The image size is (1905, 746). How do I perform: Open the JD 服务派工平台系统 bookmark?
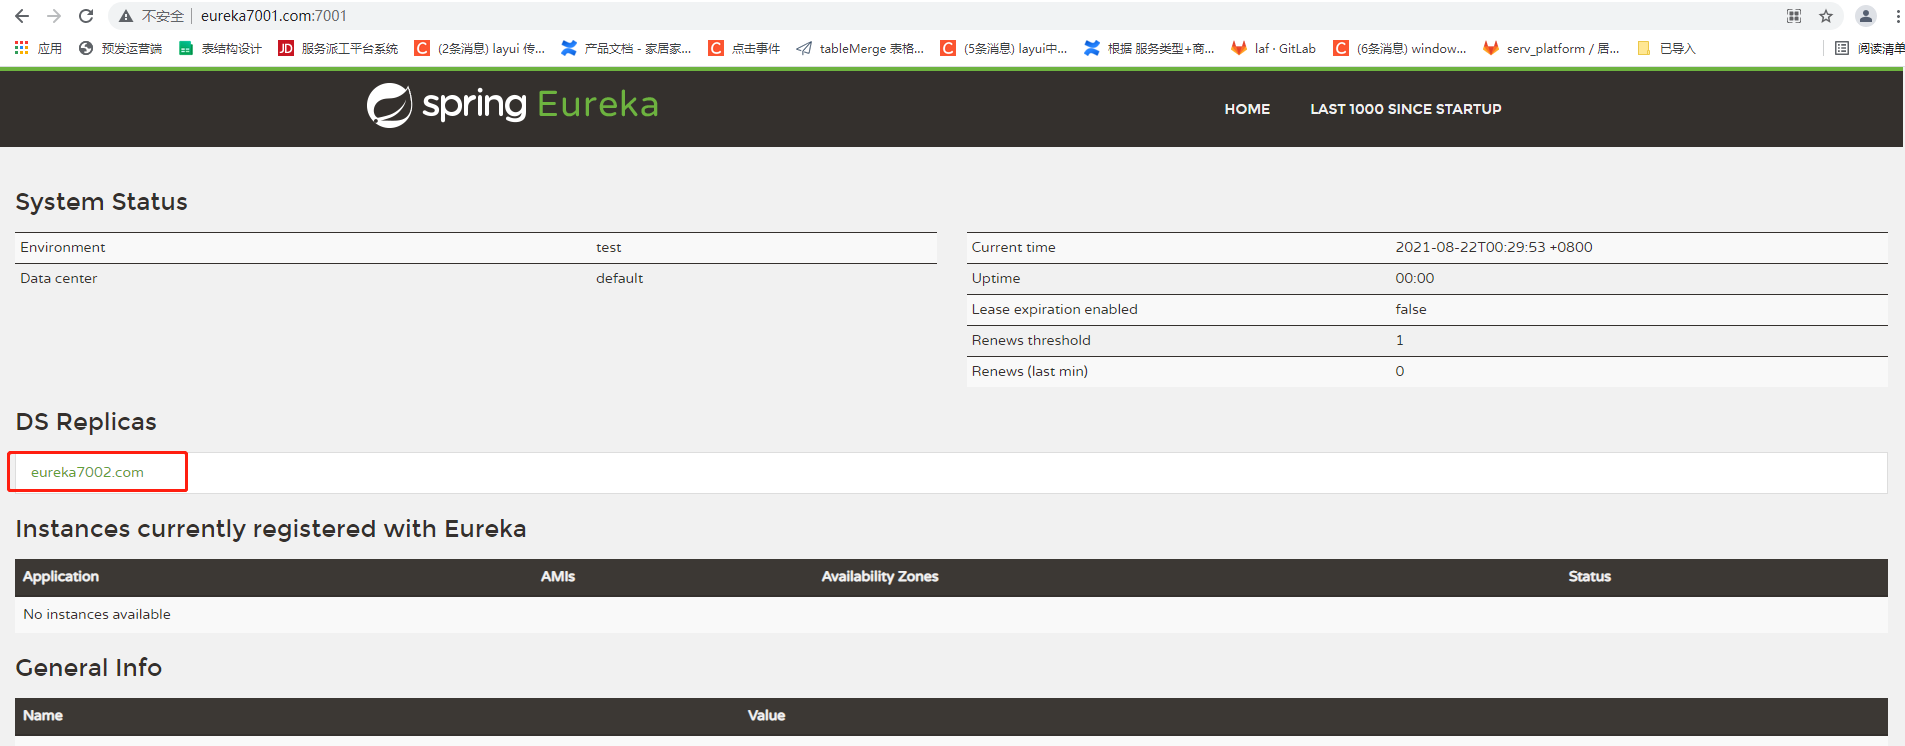click(x=338, y=48)
